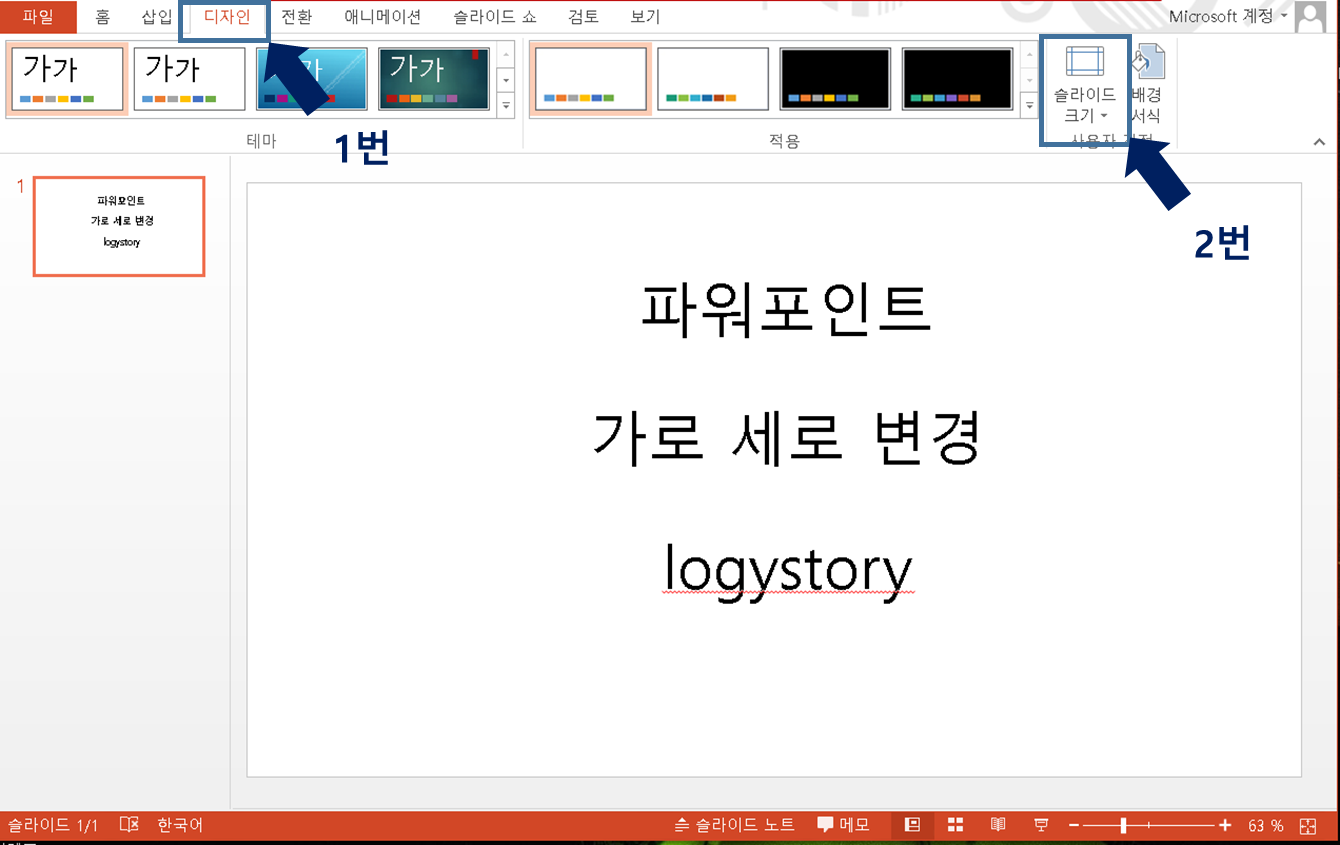The height and width of the screenshot is (845, 1340).
Task: Select the first white variant in 적용
Action: pyautogui.click(x=591, y=79)
